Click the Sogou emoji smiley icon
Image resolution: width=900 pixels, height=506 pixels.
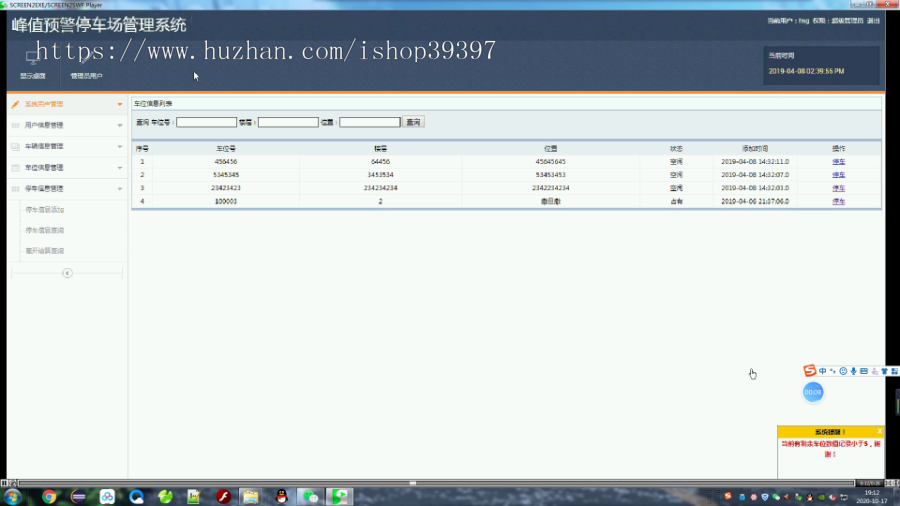[x=843, y=371]
